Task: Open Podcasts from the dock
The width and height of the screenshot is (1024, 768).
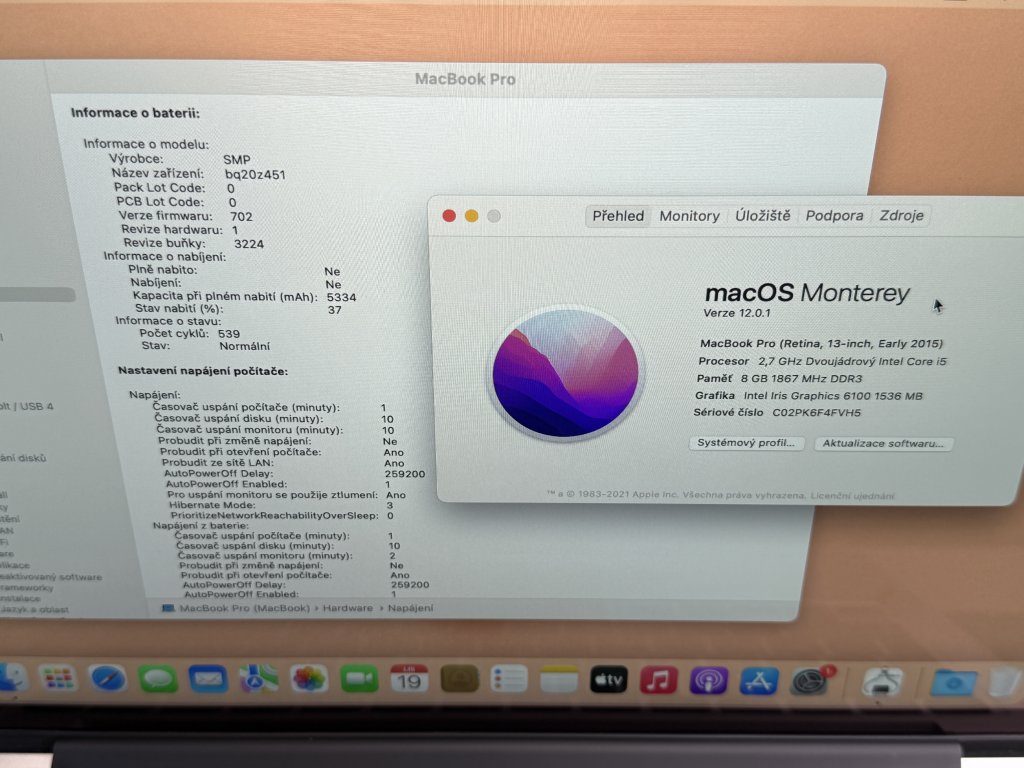Action: coord(709,681)
